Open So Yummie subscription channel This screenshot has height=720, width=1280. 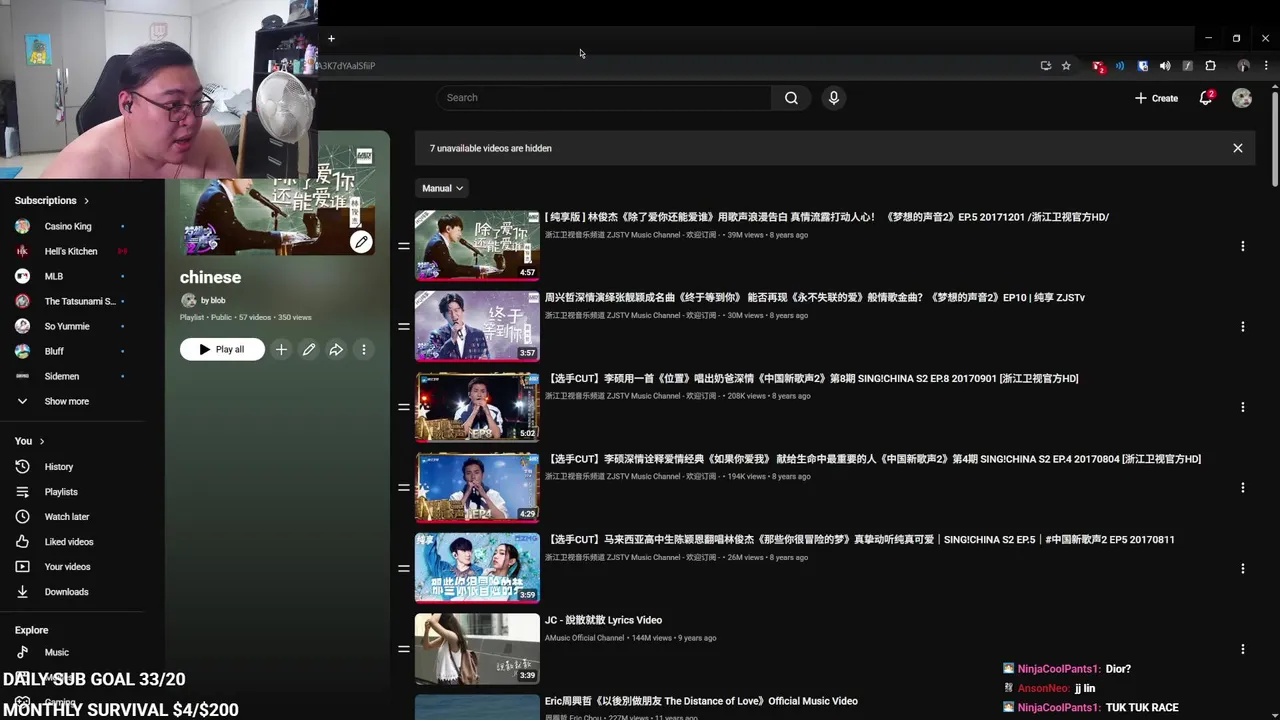[x=66, y=326]
